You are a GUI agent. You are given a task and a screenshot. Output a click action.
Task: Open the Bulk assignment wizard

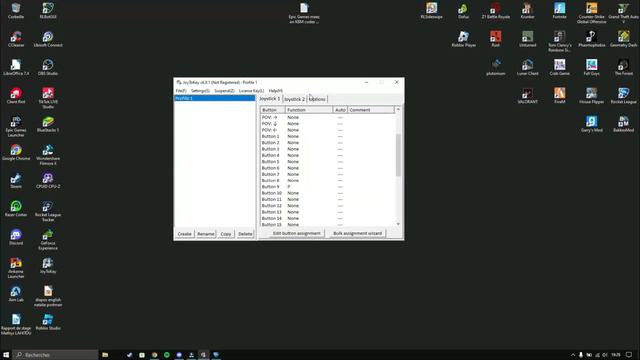click(x=357, y=233)
